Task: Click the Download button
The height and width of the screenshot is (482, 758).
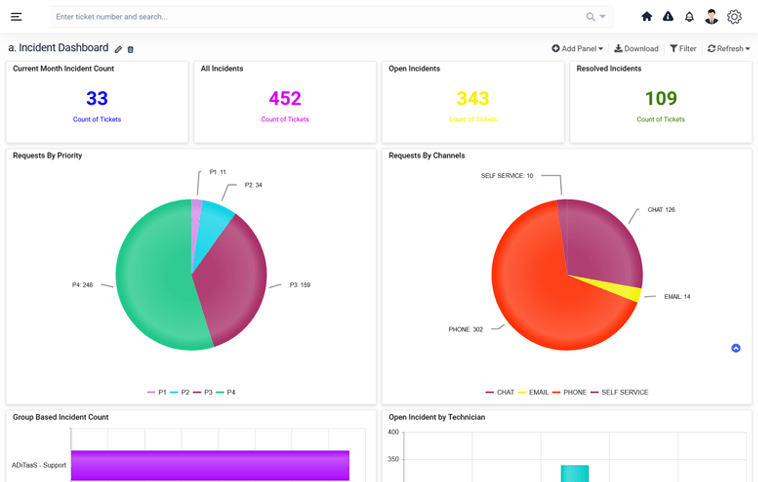Action: point(636,48)
